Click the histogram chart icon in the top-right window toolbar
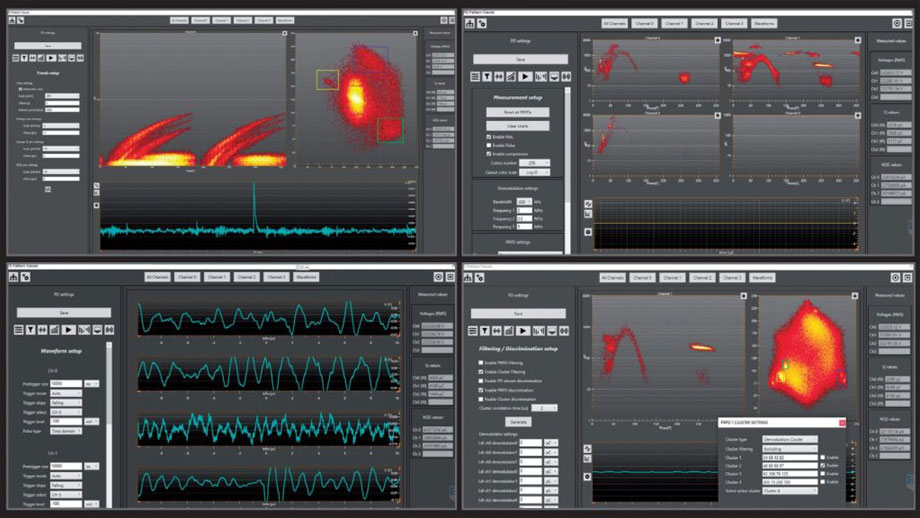The width and height of the screenshot is (920, 518). coord(513,76)
